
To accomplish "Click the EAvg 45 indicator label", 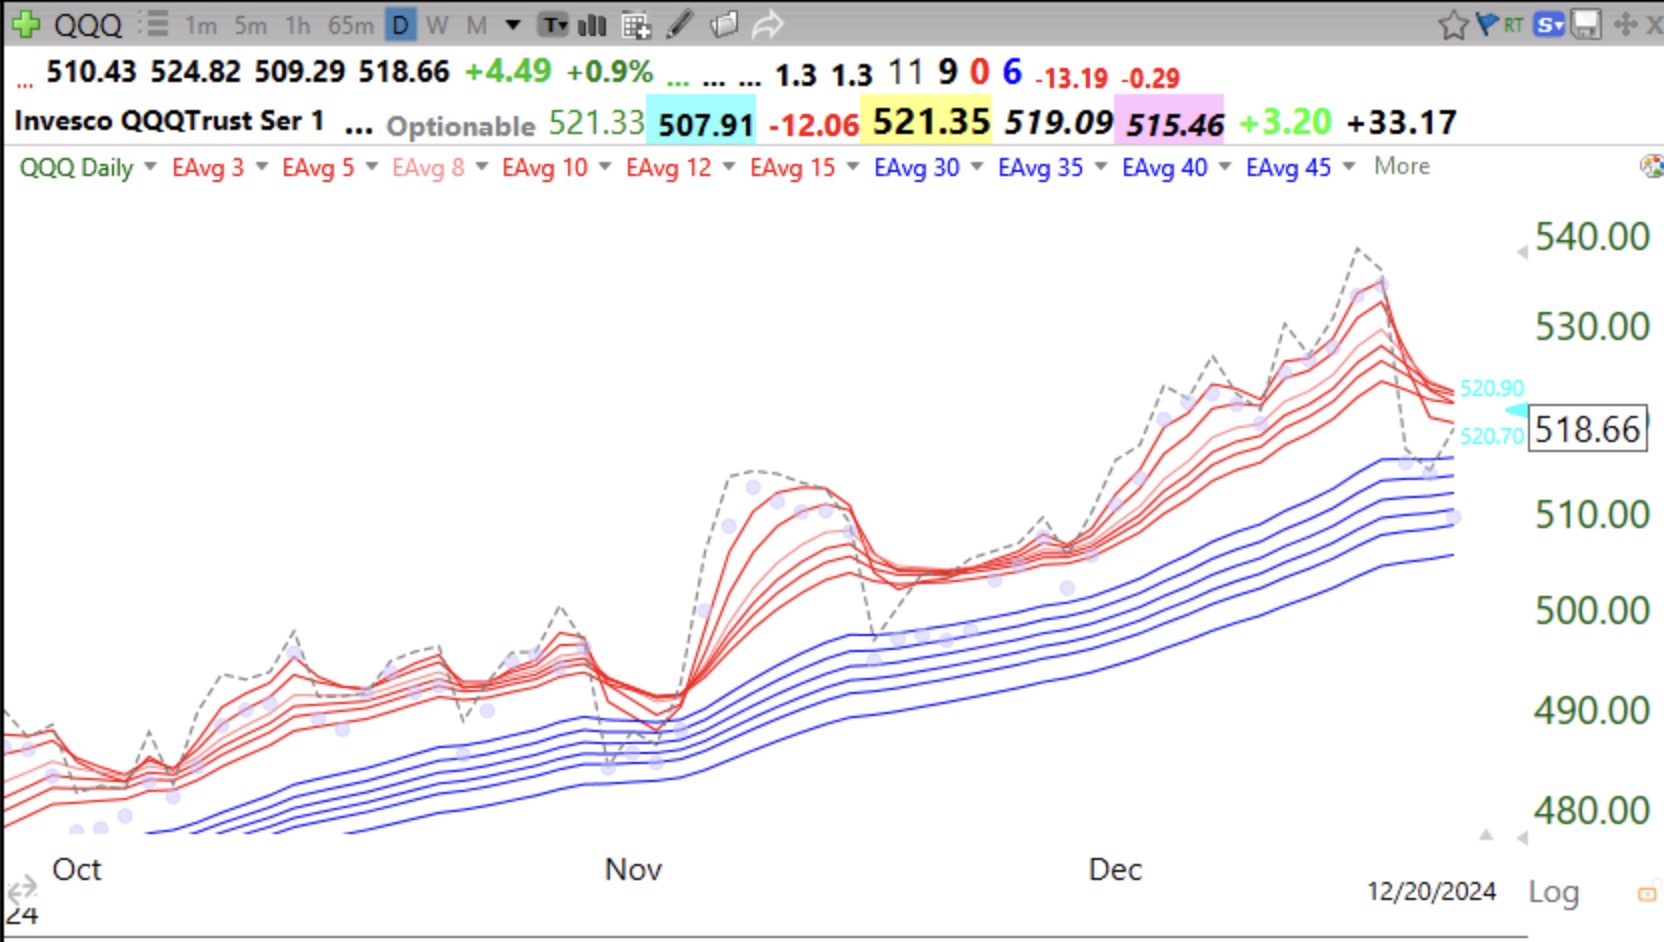I will (x=1289, y=167).
